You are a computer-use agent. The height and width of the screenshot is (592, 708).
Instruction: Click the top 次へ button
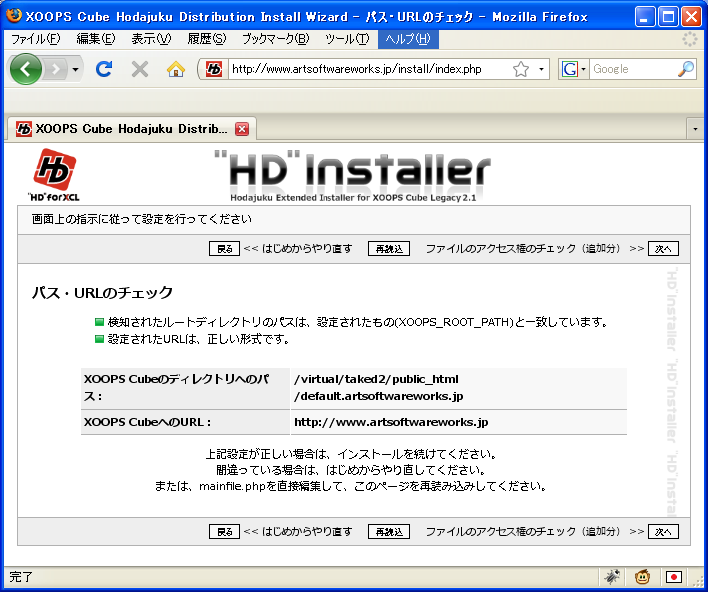[x=663, y=249]
